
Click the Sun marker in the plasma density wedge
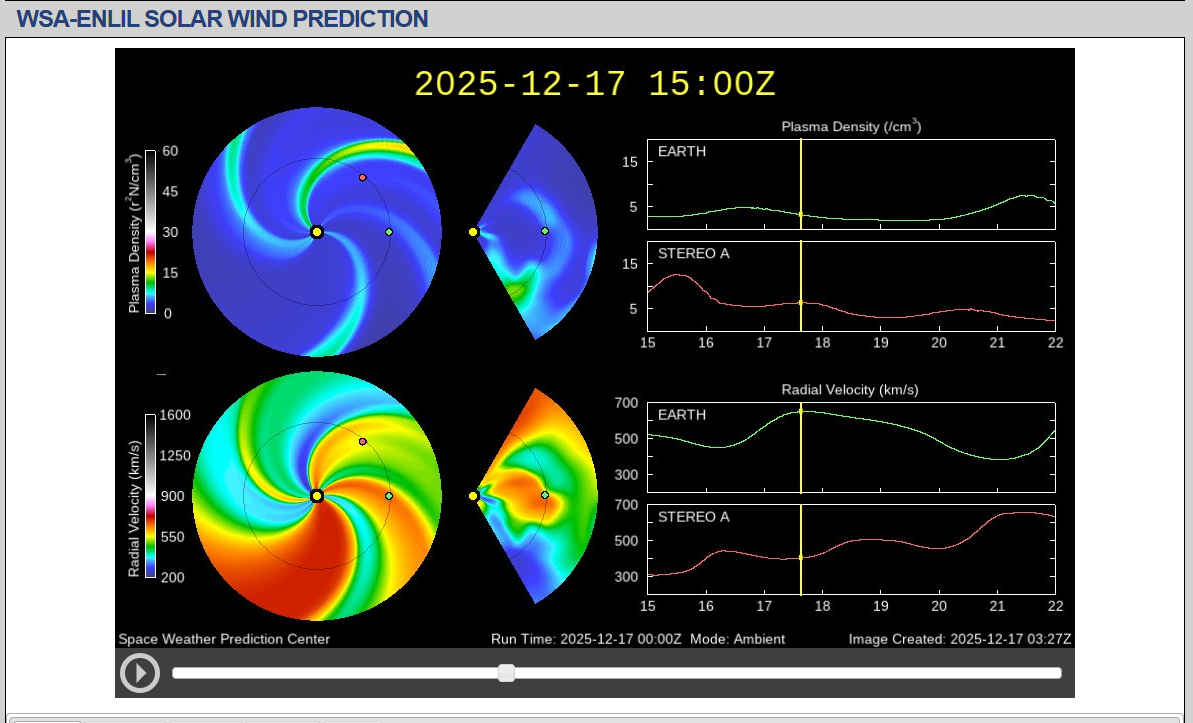(x=473, y=232)
